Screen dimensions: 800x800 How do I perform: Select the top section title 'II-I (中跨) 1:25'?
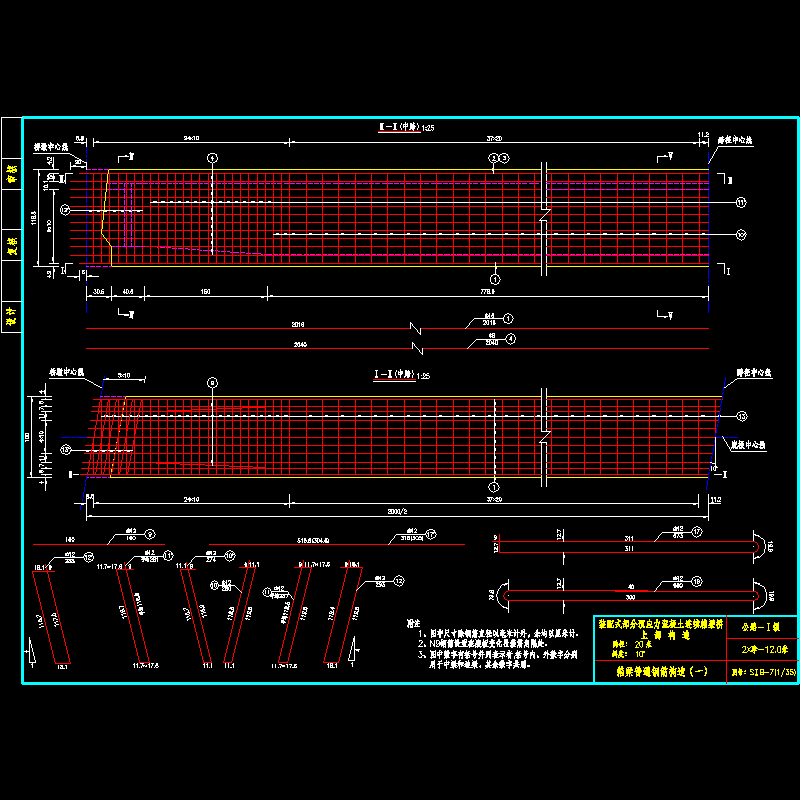point(406,127)
